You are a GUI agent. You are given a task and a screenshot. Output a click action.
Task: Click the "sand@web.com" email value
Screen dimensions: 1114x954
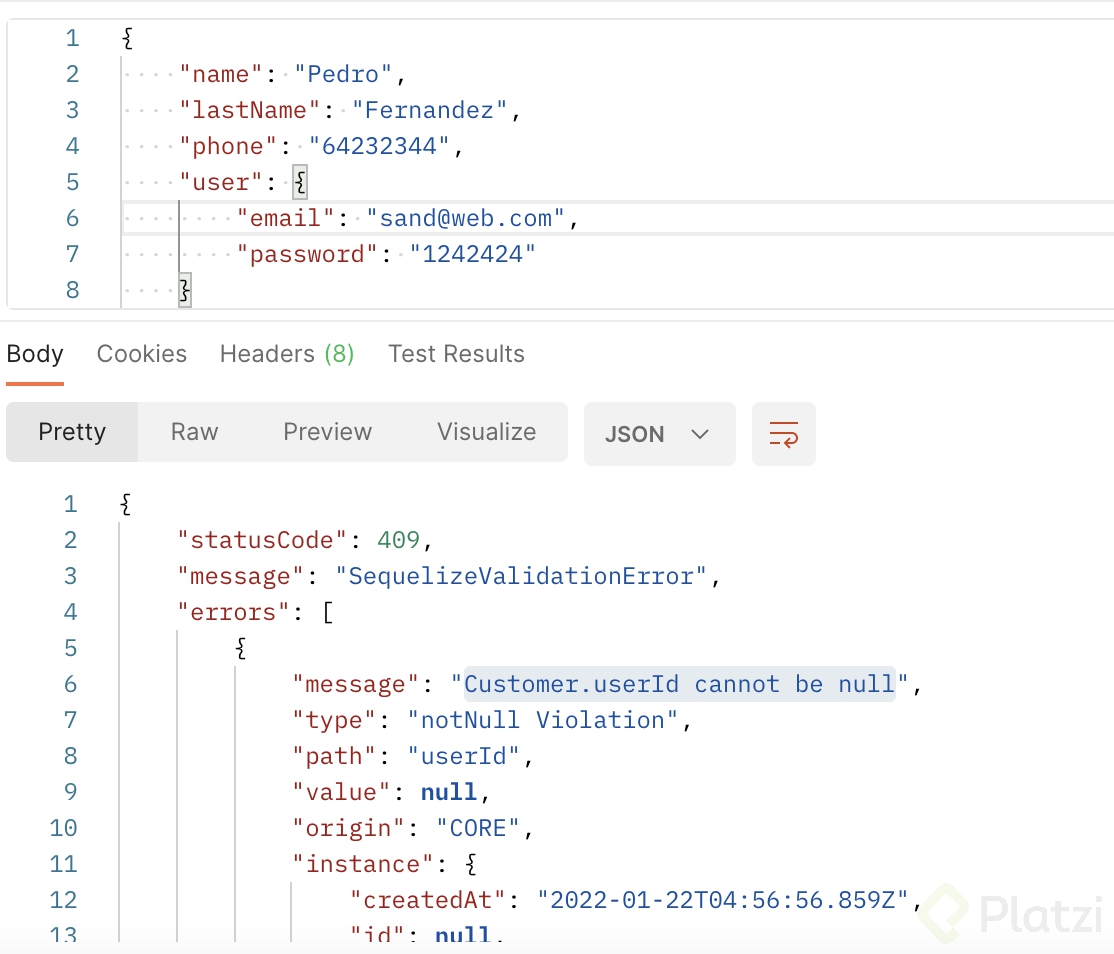pyautogui.click(x=466, y=218)
